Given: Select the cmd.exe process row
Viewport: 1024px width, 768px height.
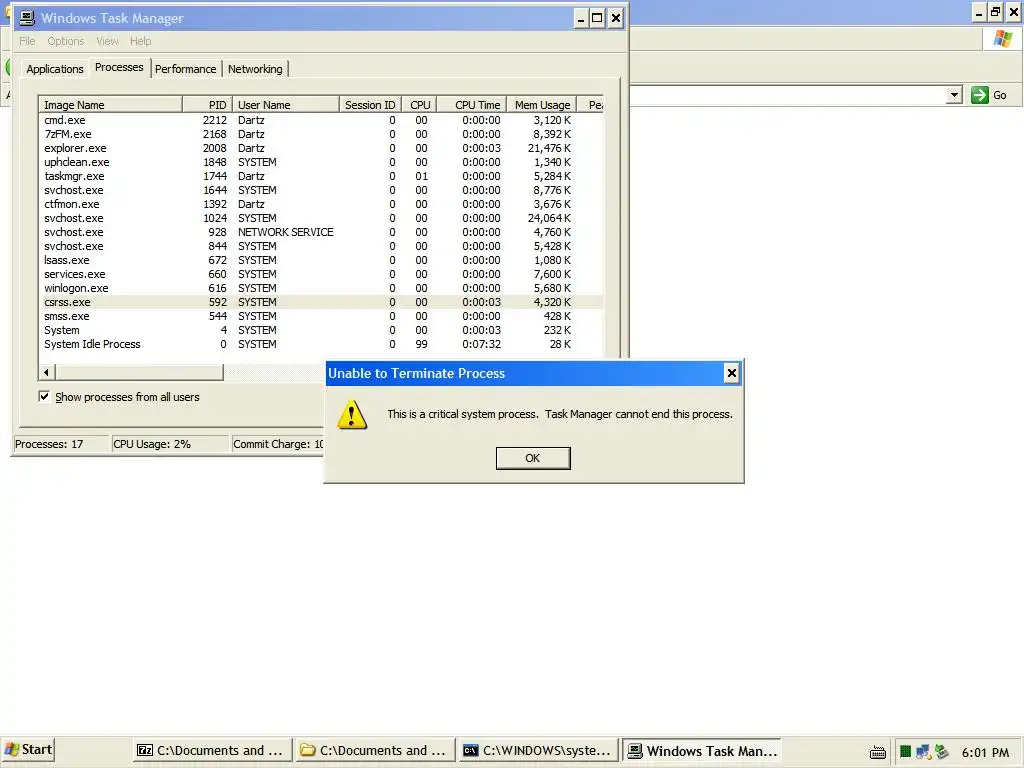Looking at the screenshot, I should [321, 120].
